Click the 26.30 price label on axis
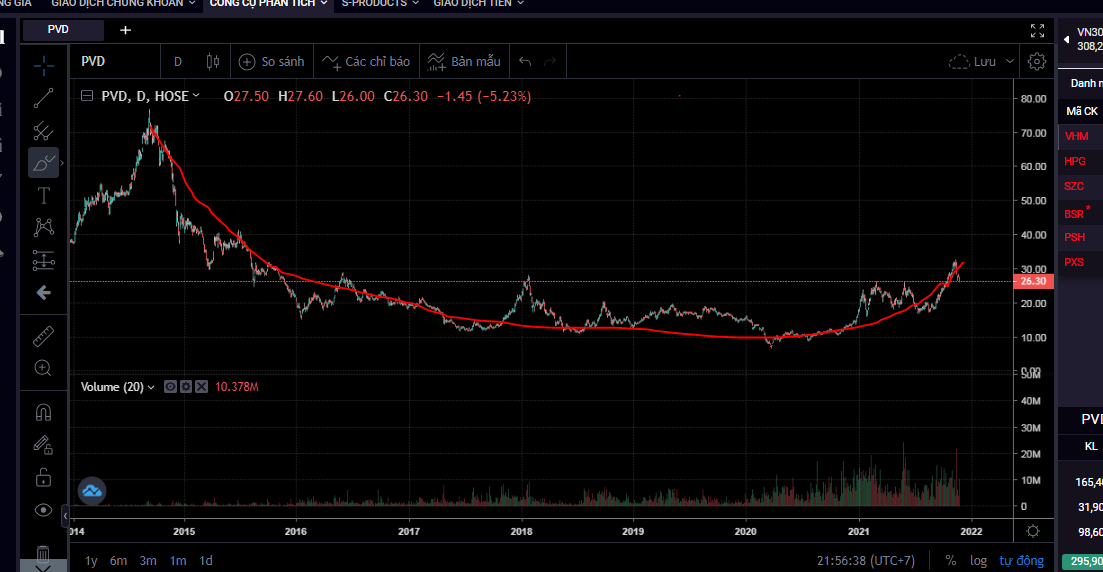 click(1033, 281)
